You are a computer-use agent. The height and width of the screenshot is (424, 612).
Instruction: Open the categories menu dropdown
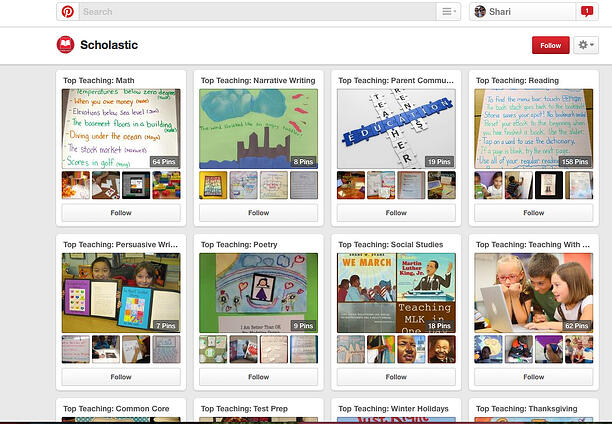tap(448, 12)
